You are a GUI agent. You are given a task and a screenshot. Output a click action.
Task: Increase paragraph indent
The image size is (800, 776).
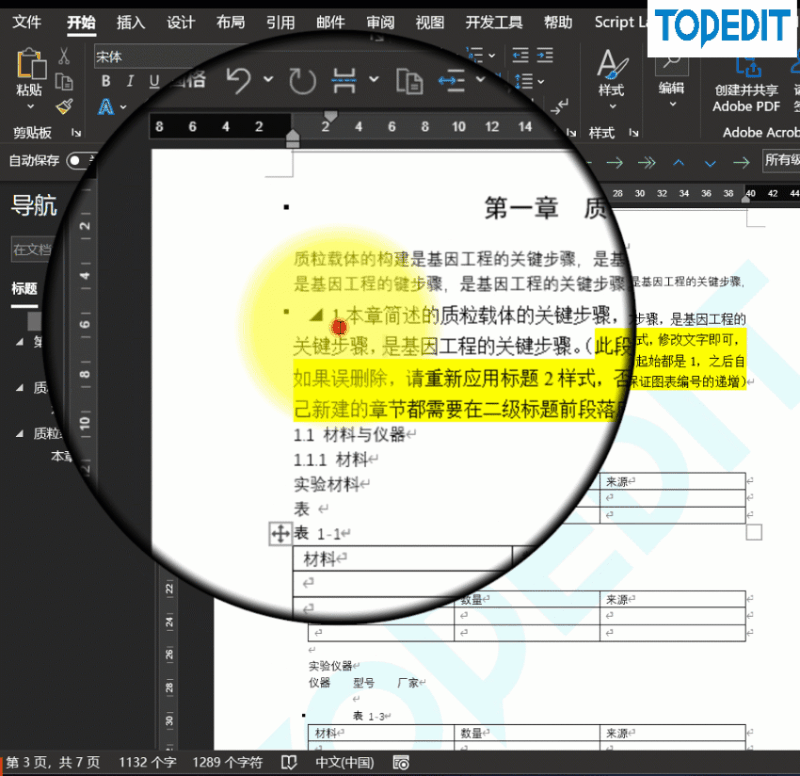tap(545, 55)
